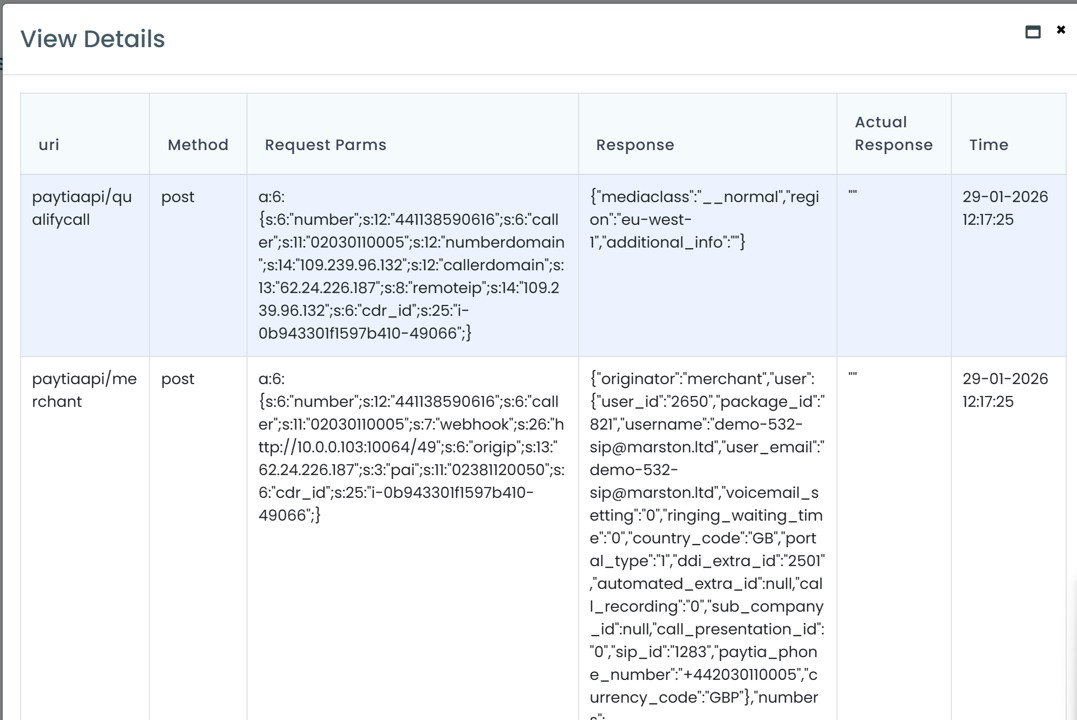
Task: Click the timestamp in the merchant row
Action: (x=1005, y=390)
